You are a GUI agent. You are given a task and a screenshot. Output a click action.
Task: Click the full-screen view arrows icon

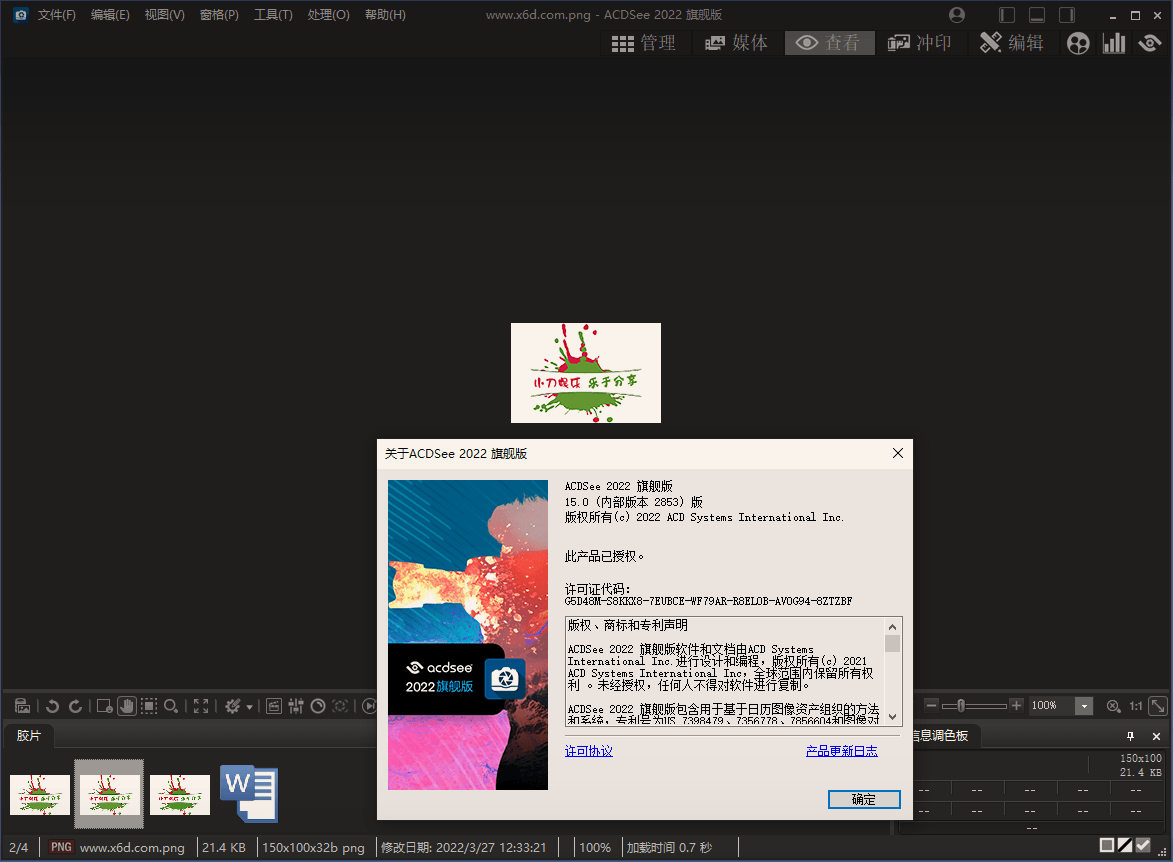(201, 705)
